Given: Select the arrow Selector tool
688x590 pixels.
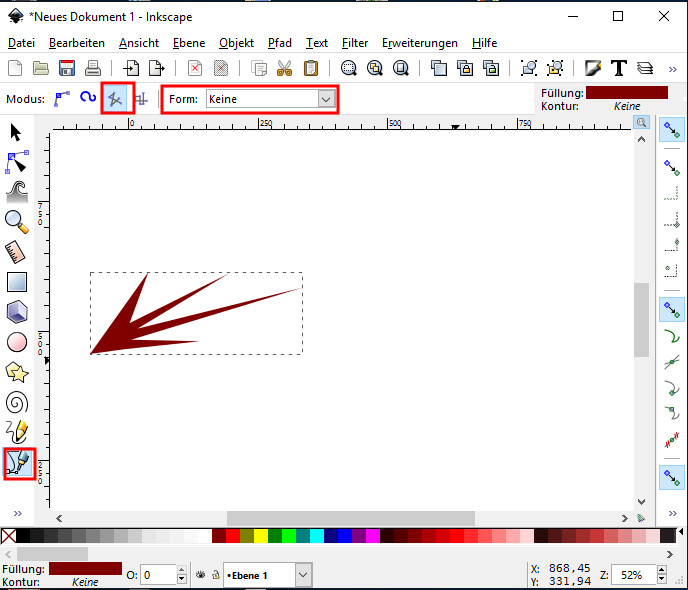Looking at the screenshot, I should pyautogui.click(x=16, y=132).
